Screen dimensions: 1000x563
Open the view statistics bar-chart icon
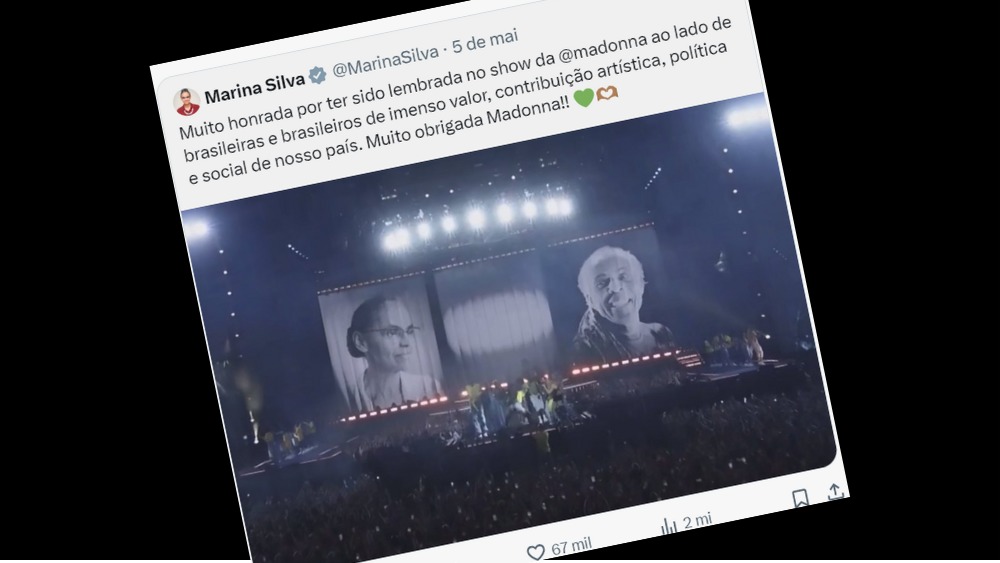[x=668, y=527]
